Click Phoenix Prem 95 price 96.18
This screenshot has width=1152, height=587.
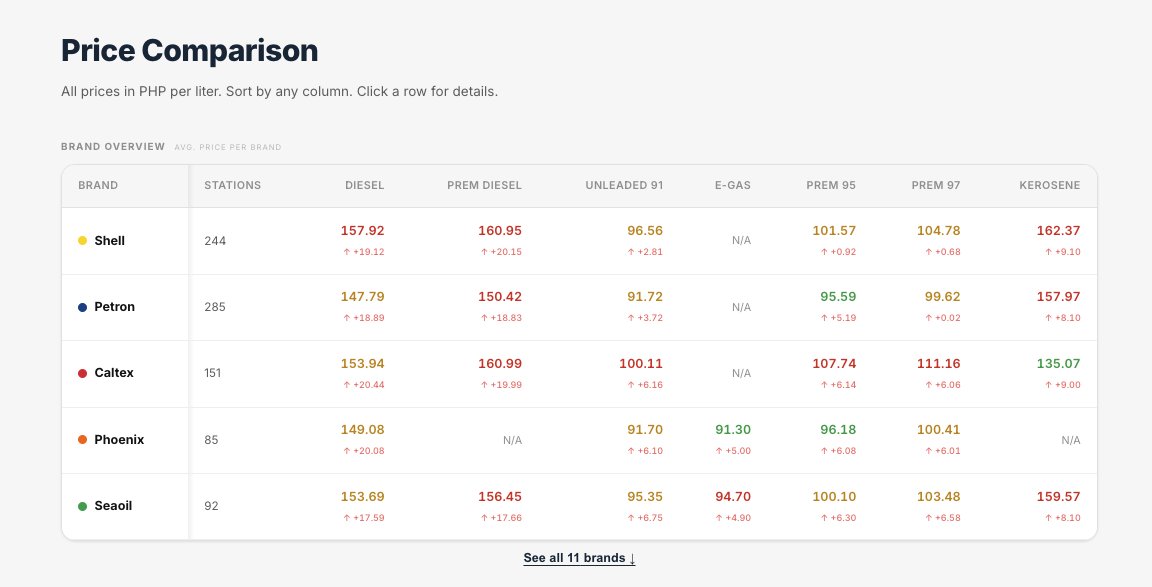[x=838, y=430]
